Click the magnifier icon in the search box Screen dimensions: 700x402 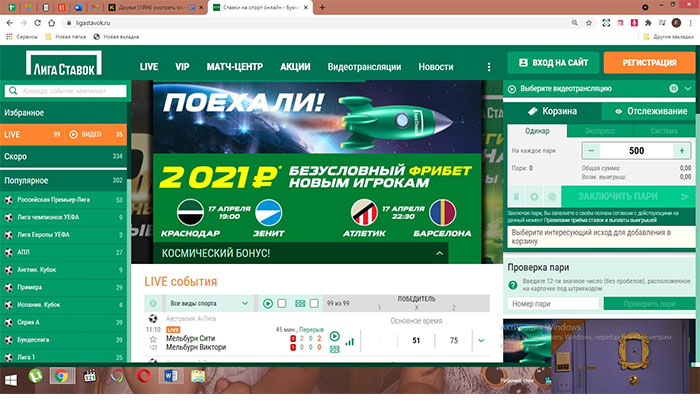coord(13,91)
